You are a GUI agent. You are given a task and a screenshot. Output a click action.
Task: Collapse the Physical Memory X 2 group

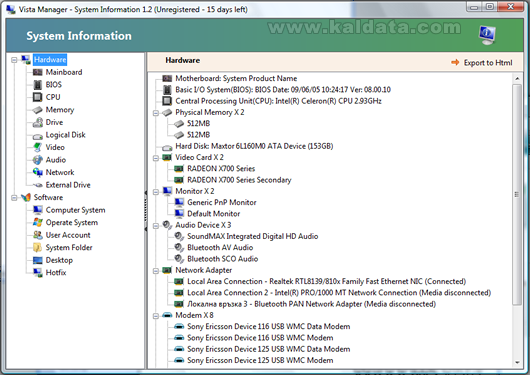156,113
